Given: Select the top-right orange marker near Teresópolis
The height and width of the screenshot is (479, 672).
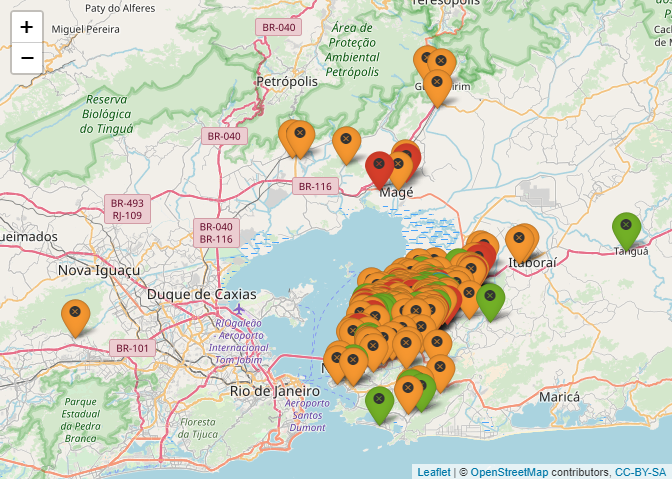Looking at the screenshot, I should (441, 61).
